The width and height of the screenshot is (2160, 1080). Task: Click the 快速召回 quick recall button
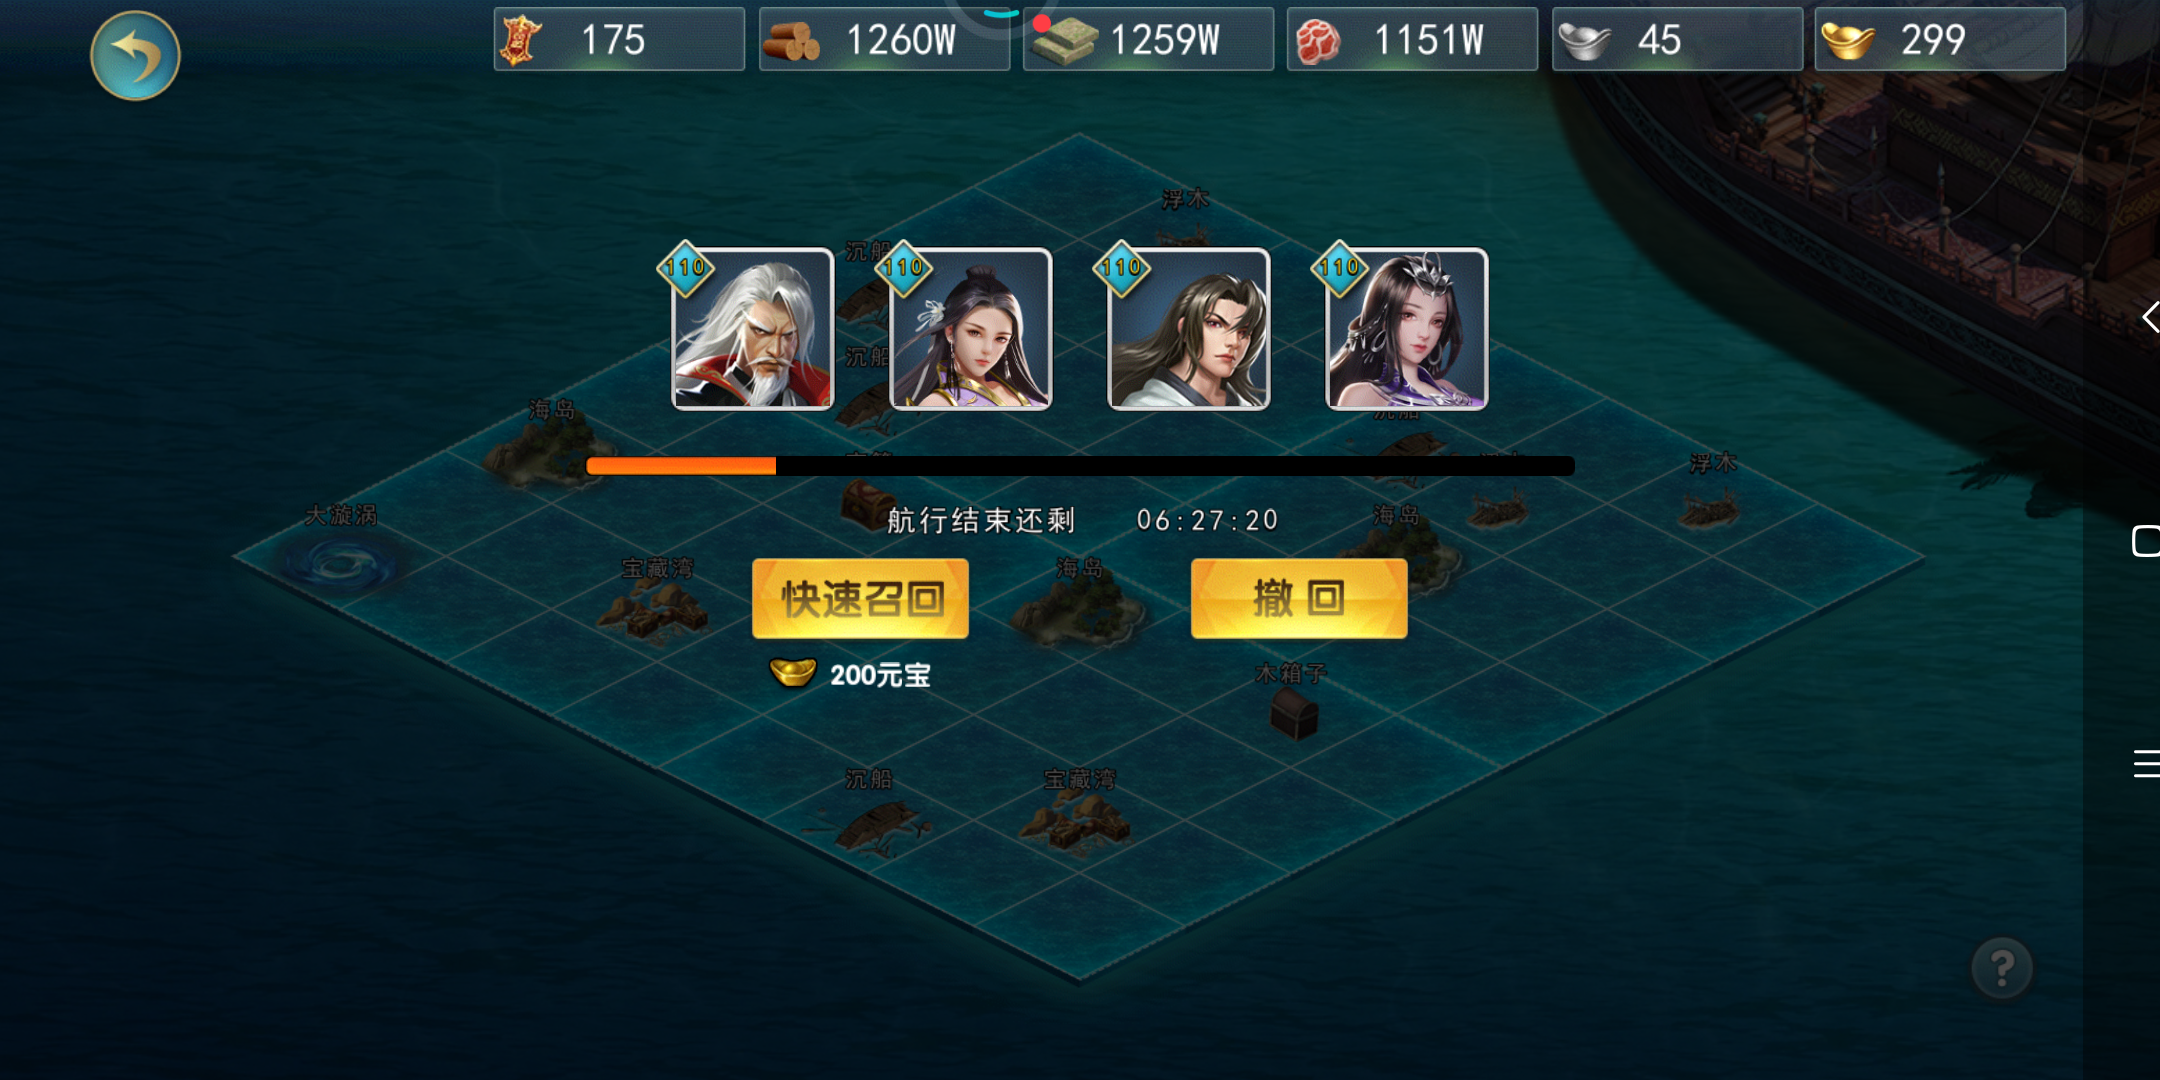coord(860,598)
